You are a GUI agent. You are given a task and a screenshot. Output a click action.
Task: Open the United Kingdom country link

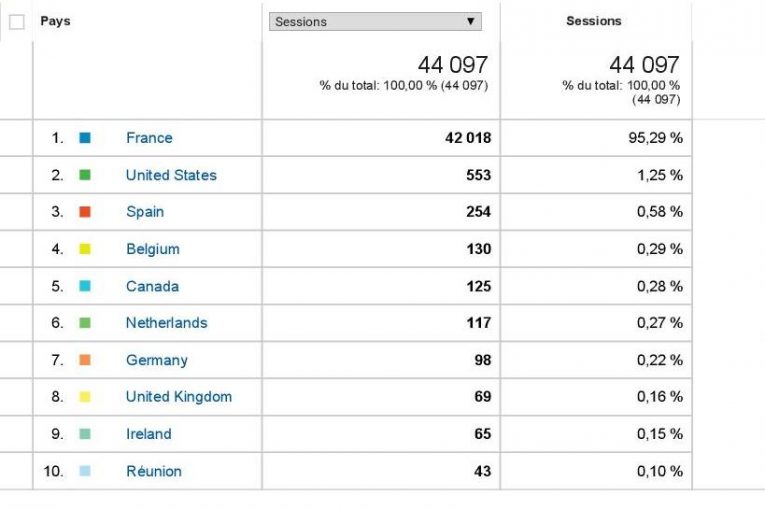click(179, 397)
